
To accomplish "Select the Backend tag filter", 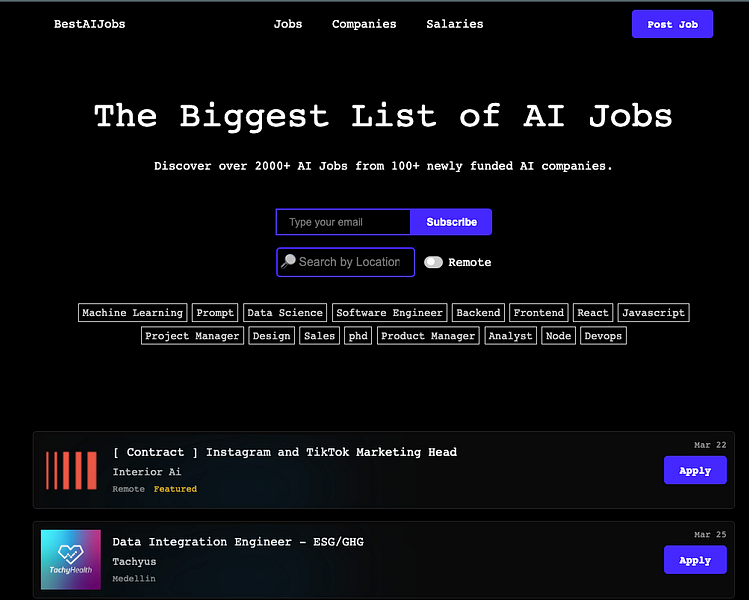I will [x=478, y=312].
